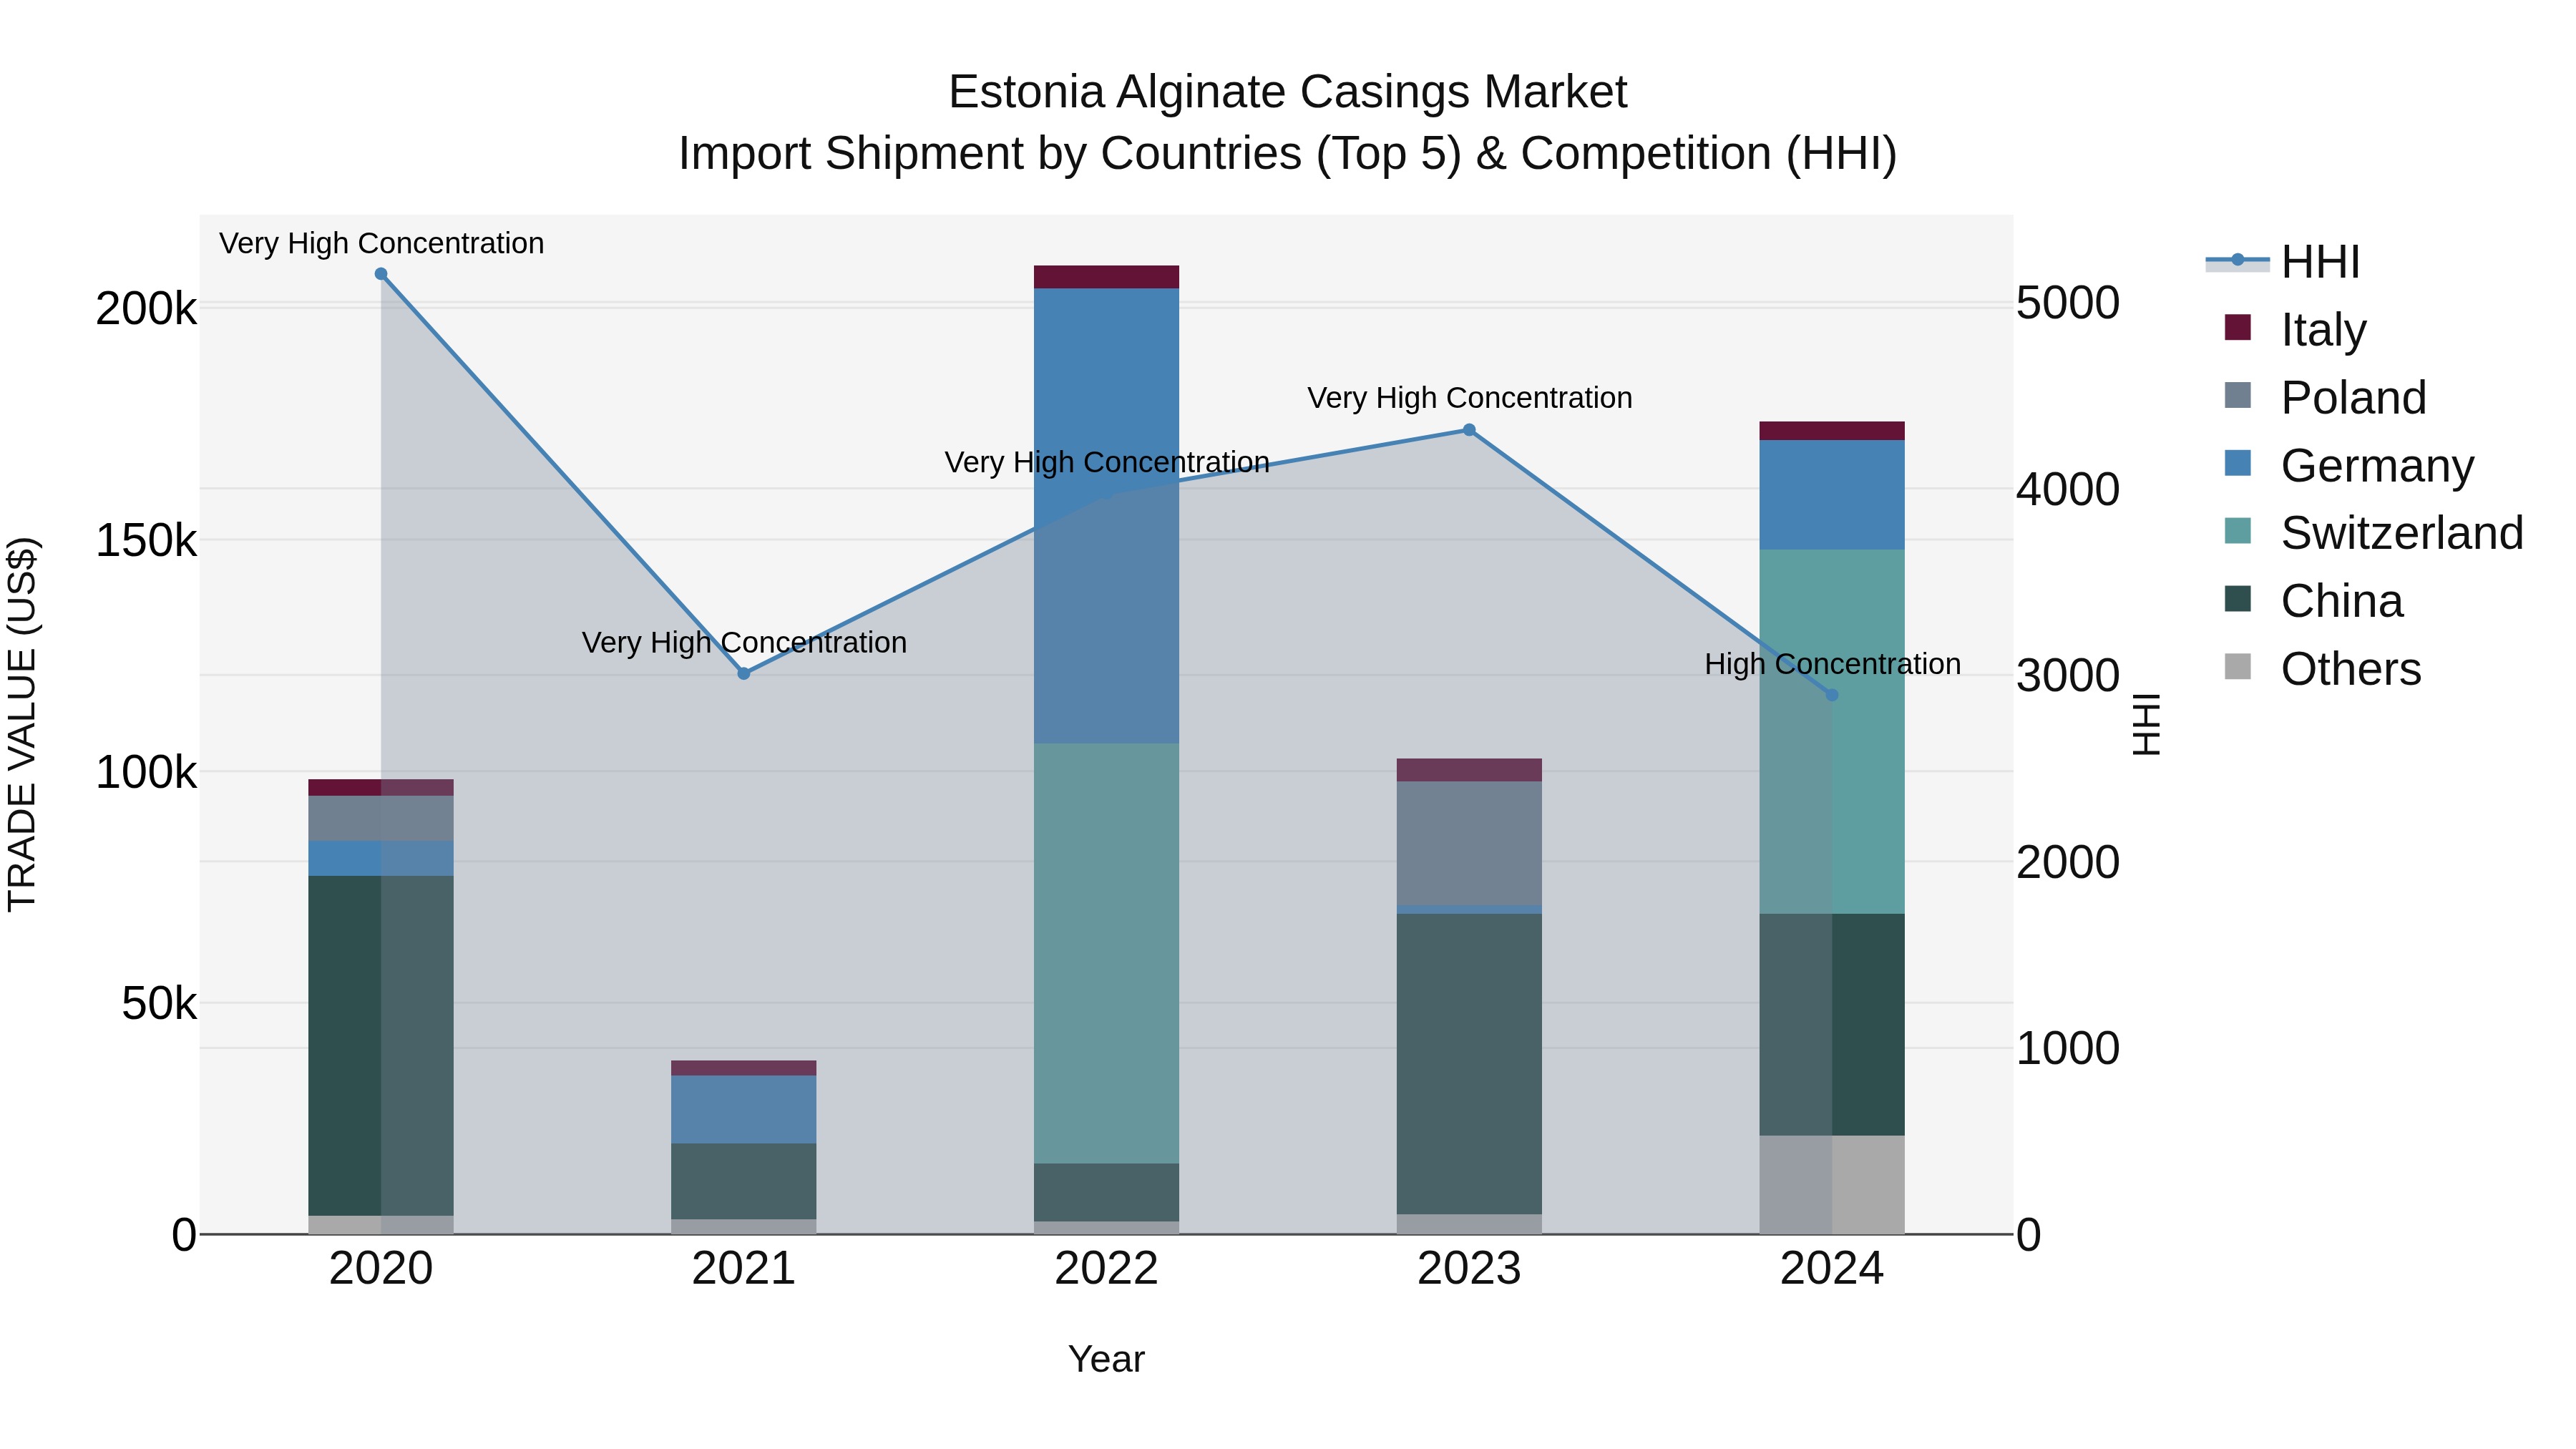2576x1449 pixels.
Task: Click the China segment in the 2020 bar
Action: [381, 1046]
